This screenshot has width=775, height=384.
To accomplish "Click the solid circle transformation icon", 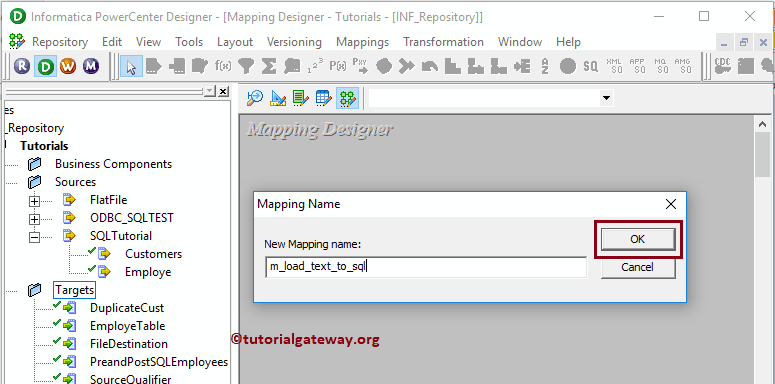I will 567,66.
